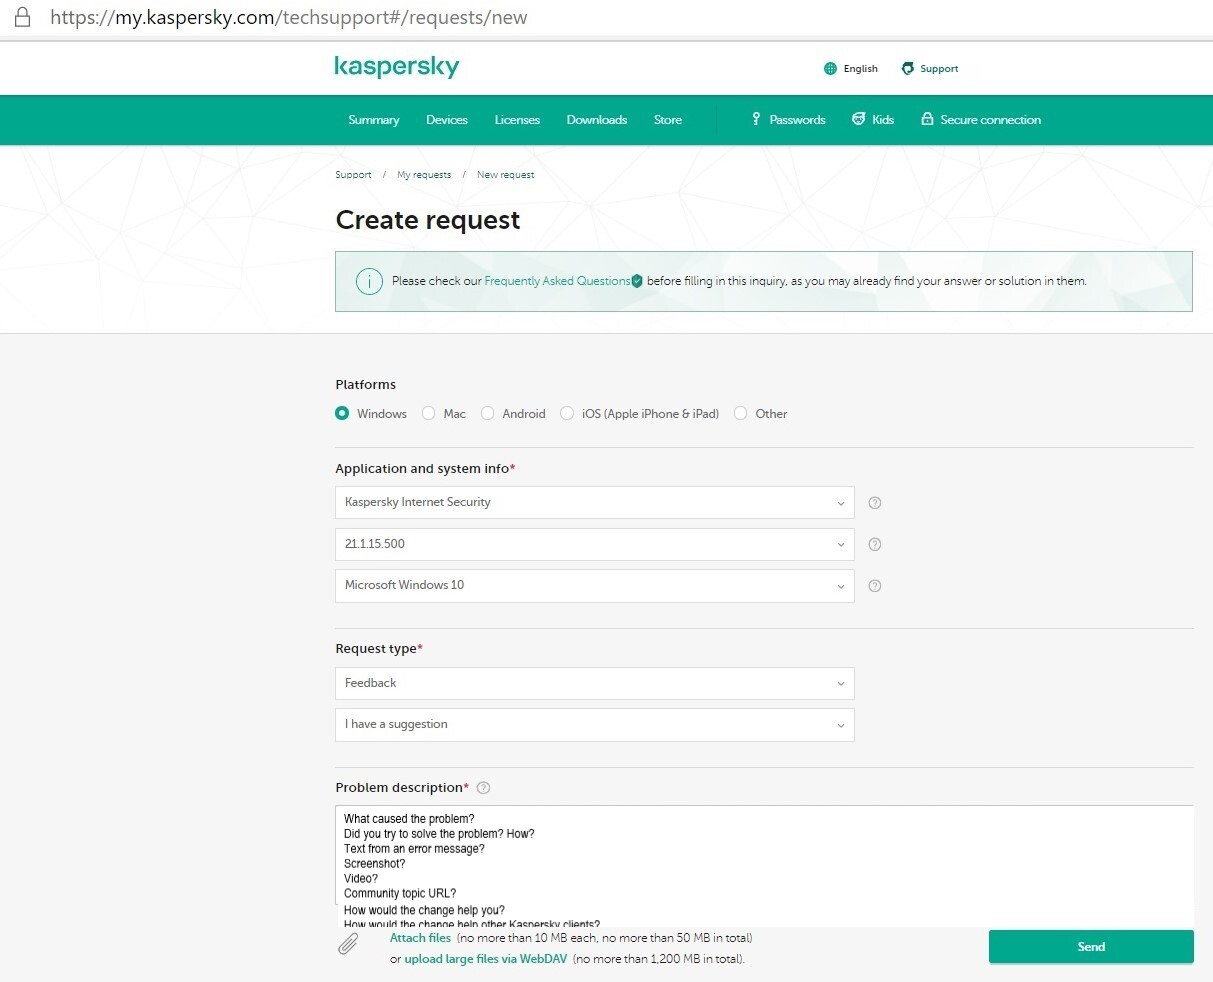Click the shield icon after Frequently Asked Questions
The width and height of the screenshot is (1213, 982).
pos(637,281)
